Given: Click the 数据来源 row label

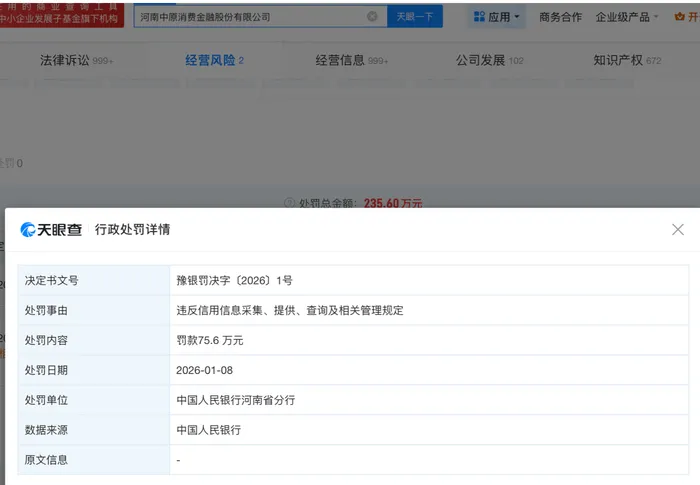Looking at the screenshot, I should click(46, 430).
